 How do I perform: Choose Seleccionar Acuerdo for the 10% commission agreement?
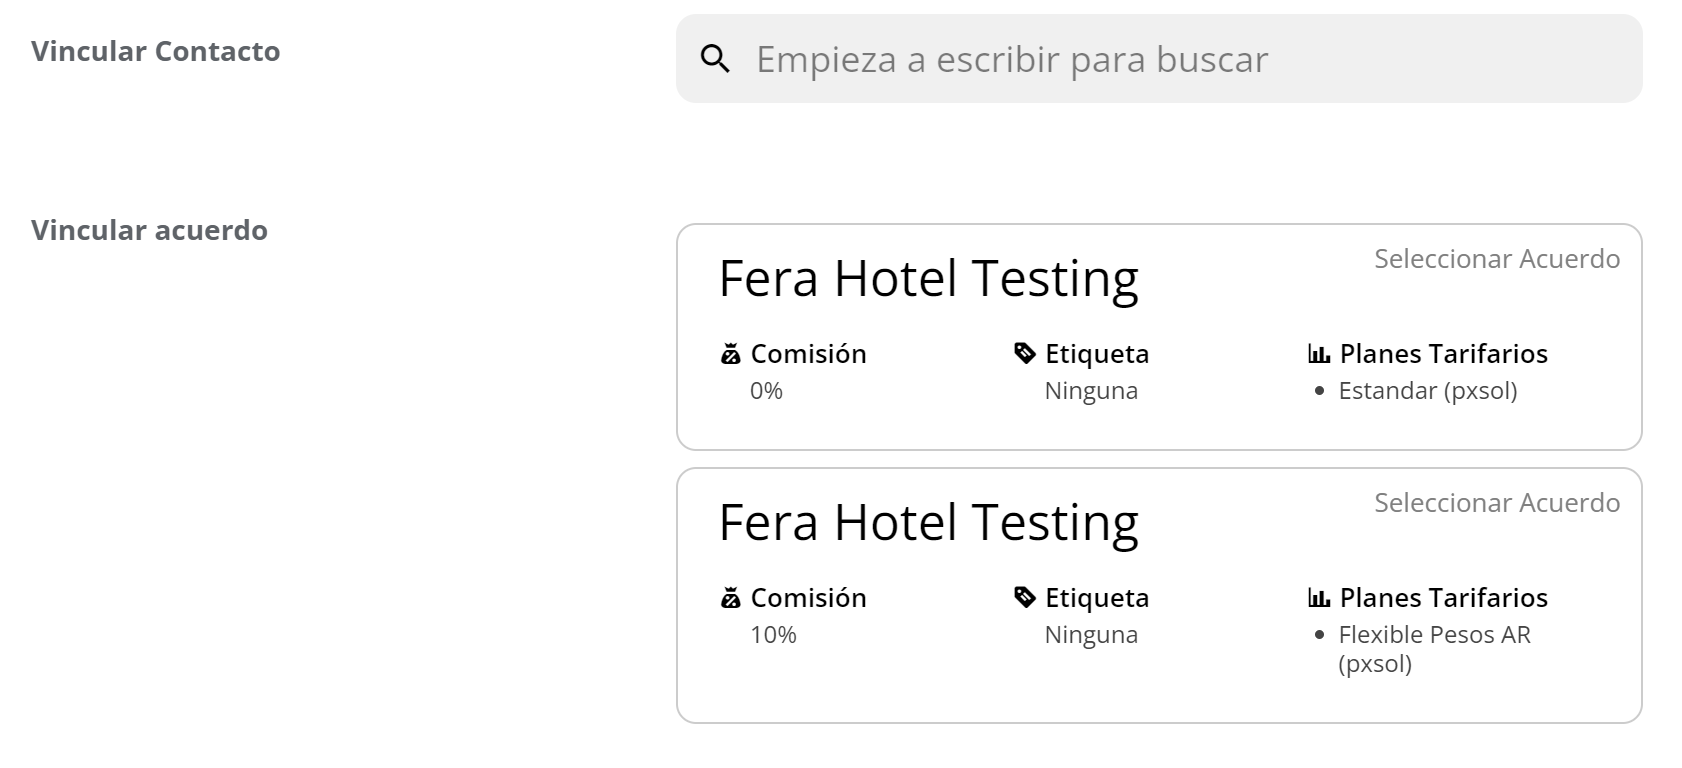pyautogui.click(x=1496, y=503)
